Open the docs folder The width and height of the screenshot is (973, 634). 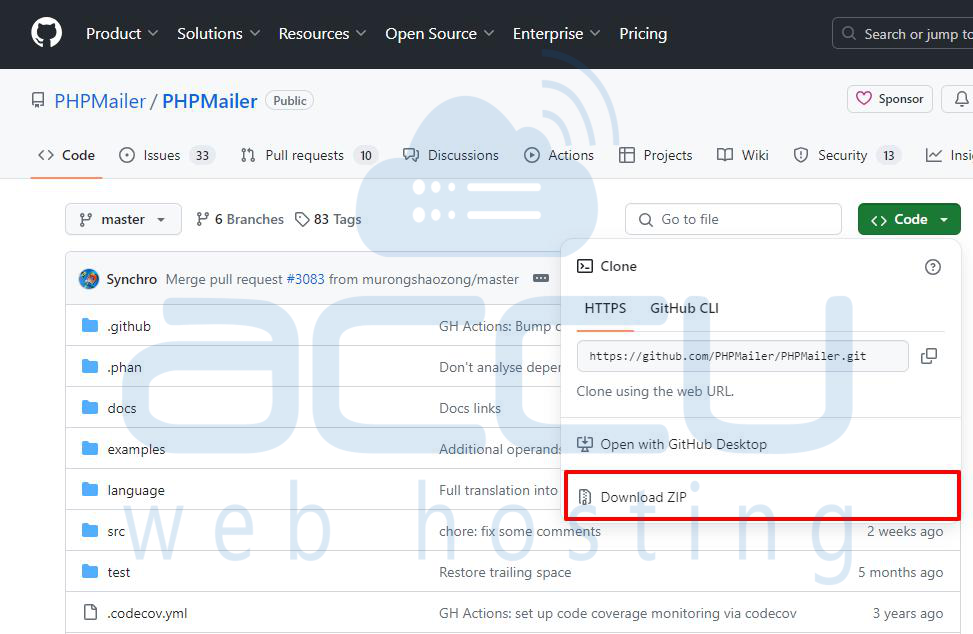tap(122, 408)
